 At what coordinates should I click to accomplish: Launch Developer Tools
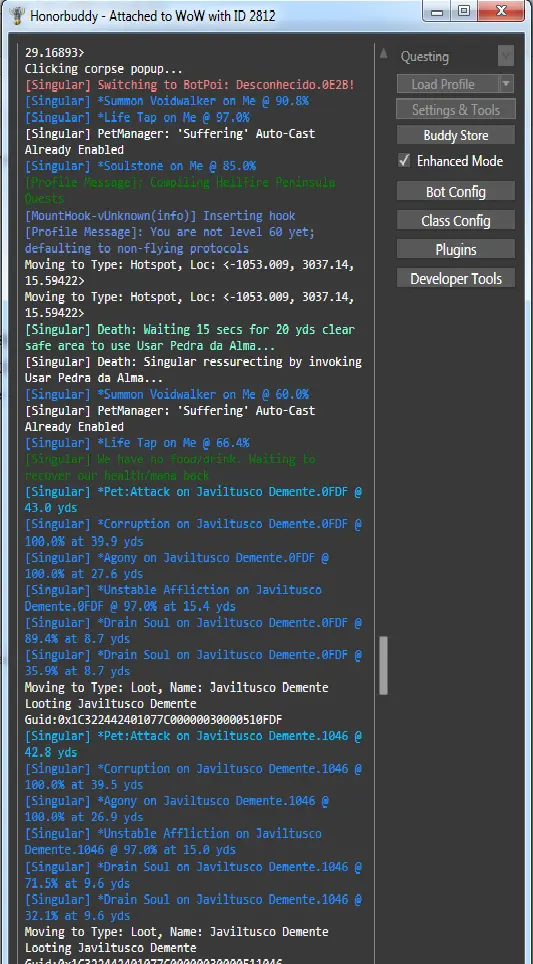coord(456,278)
